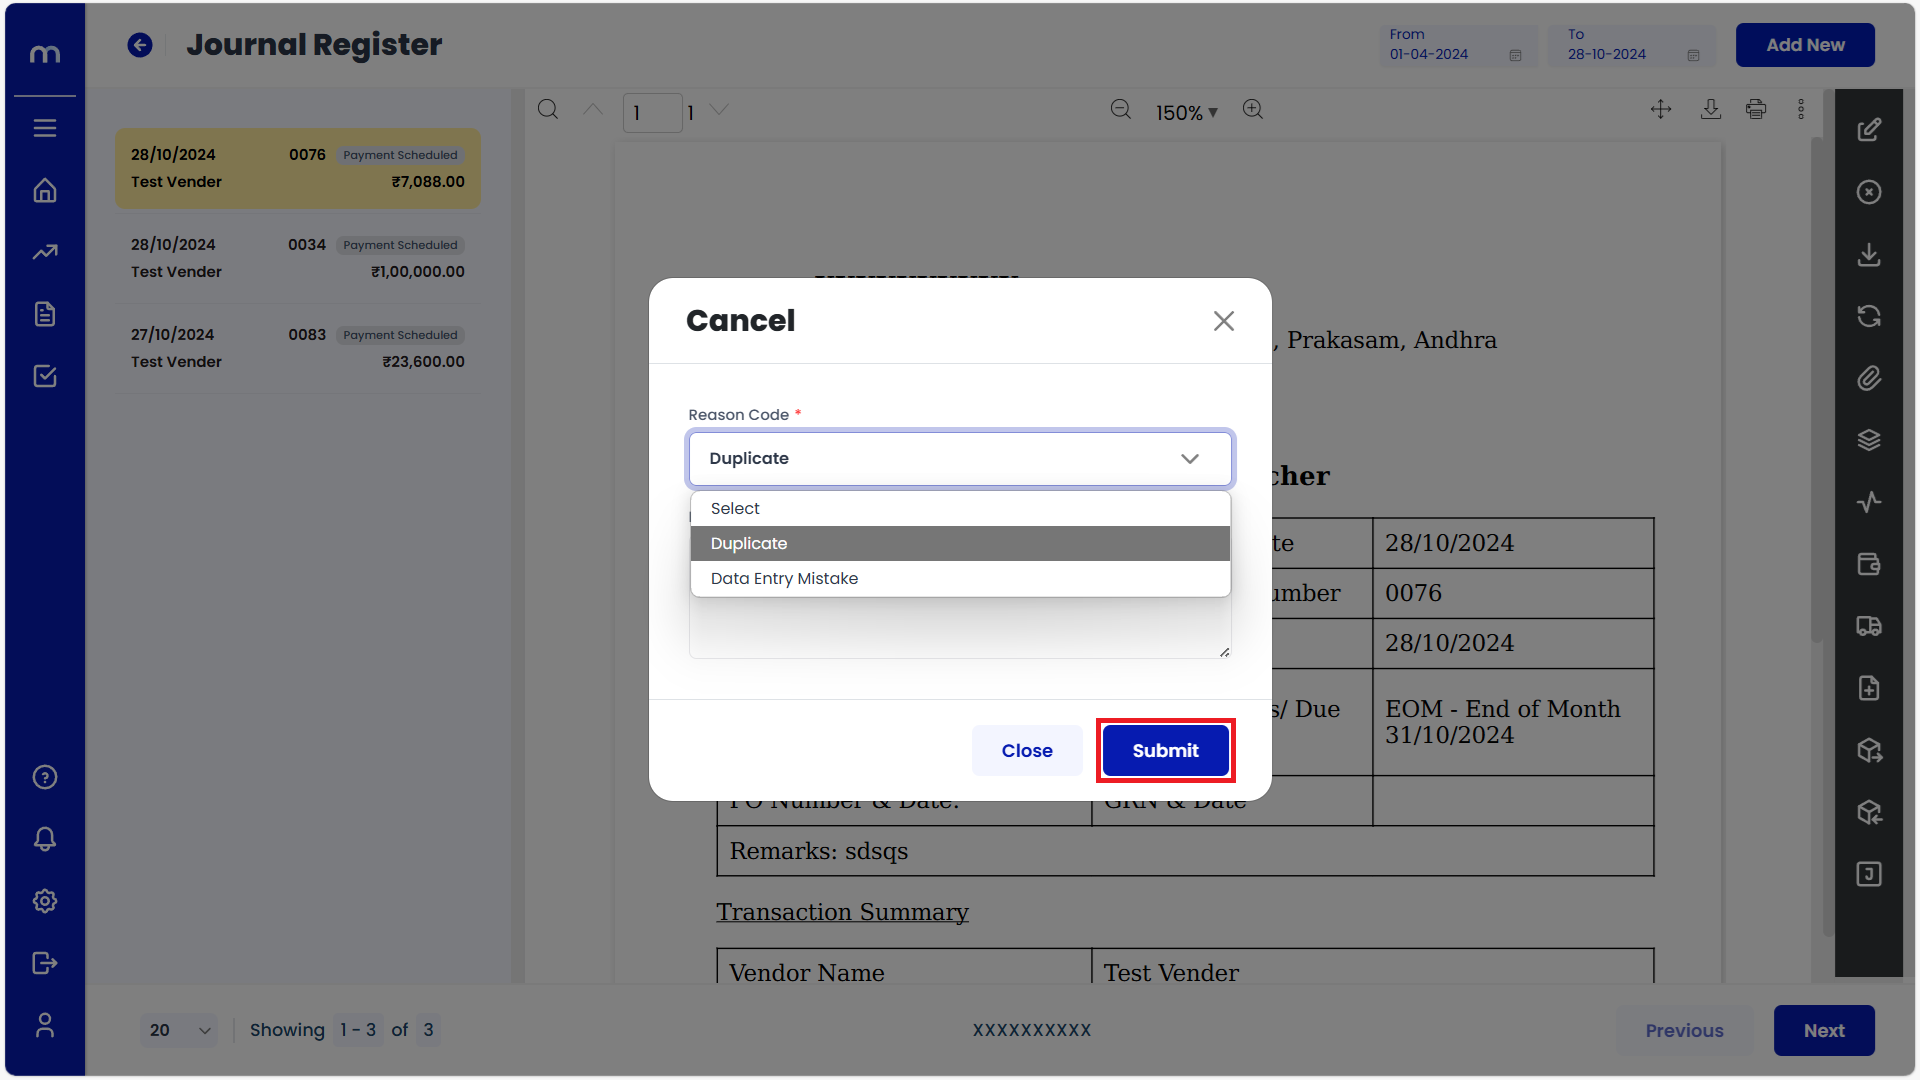
Task: Open document search with the magnifier icon
Action: [548, 109]
